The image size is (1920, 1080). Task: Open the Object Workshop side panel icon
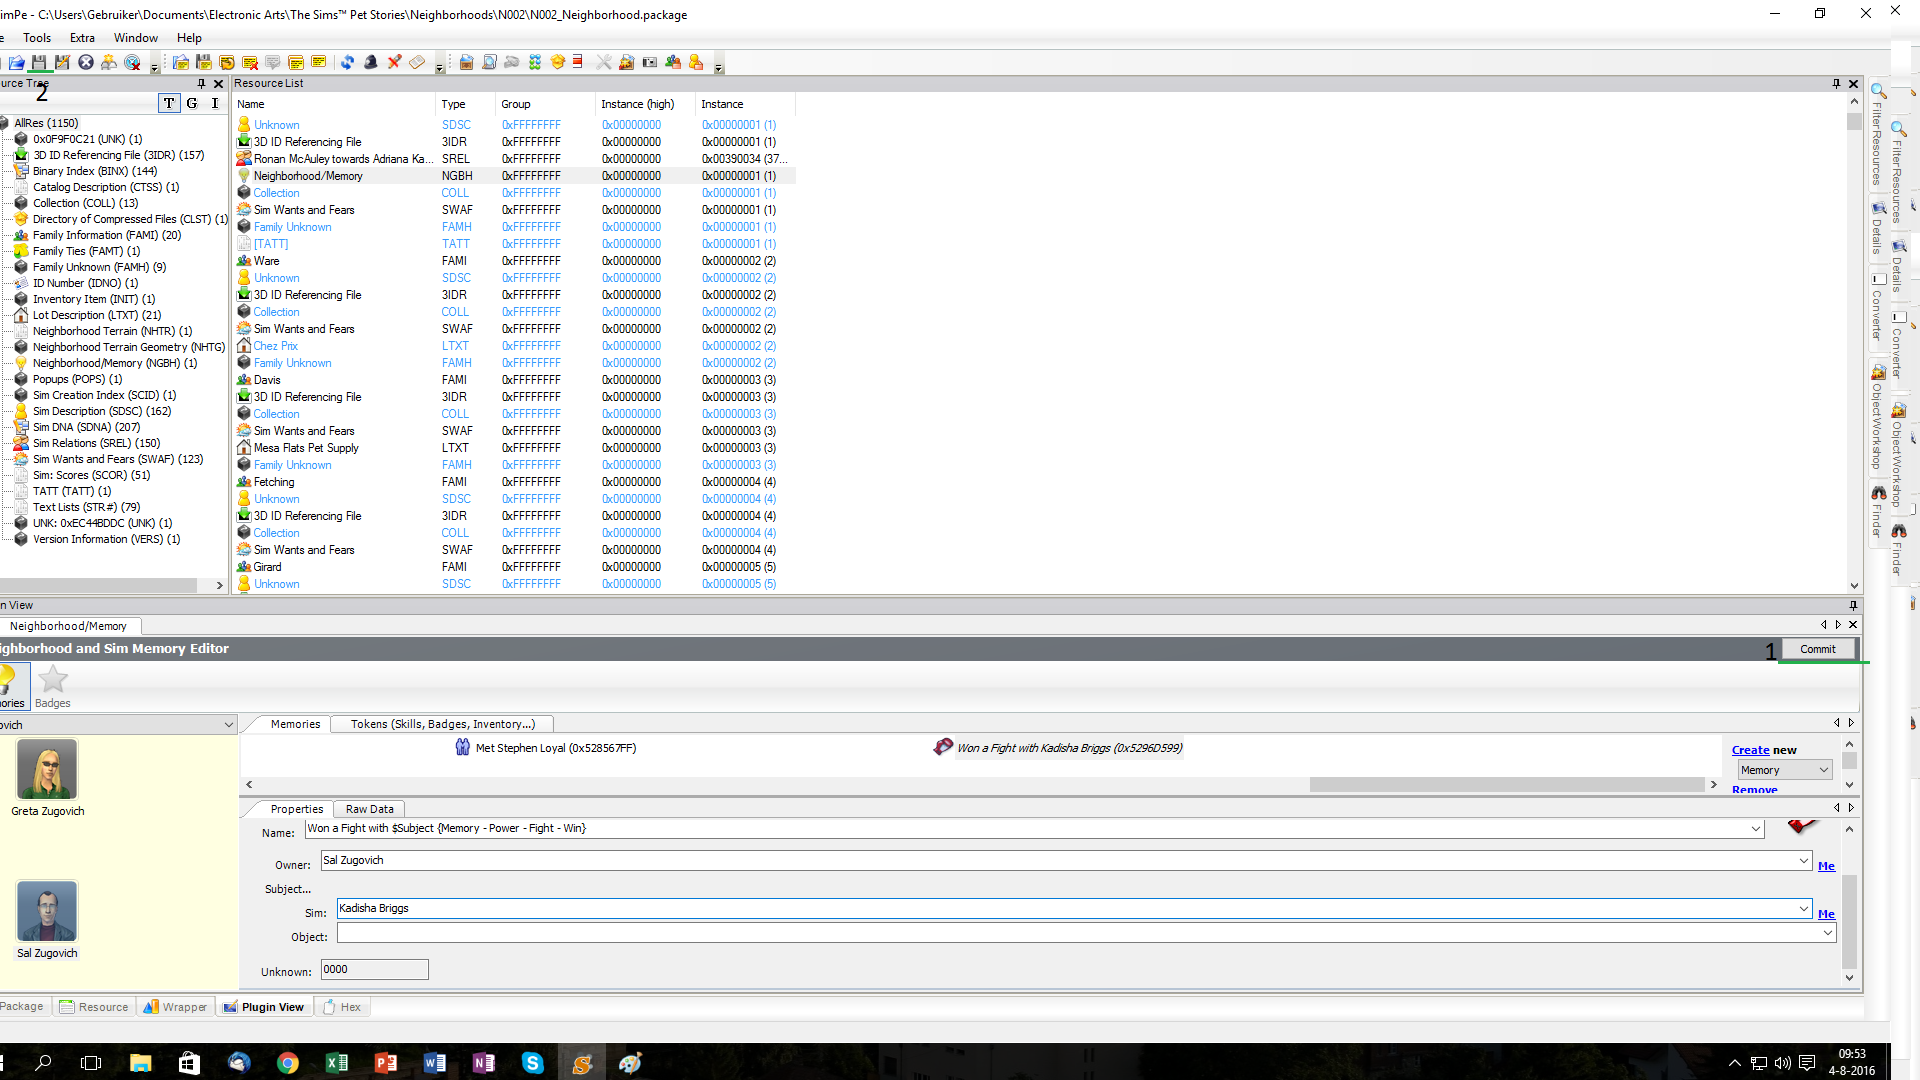tap(1878, 372)
